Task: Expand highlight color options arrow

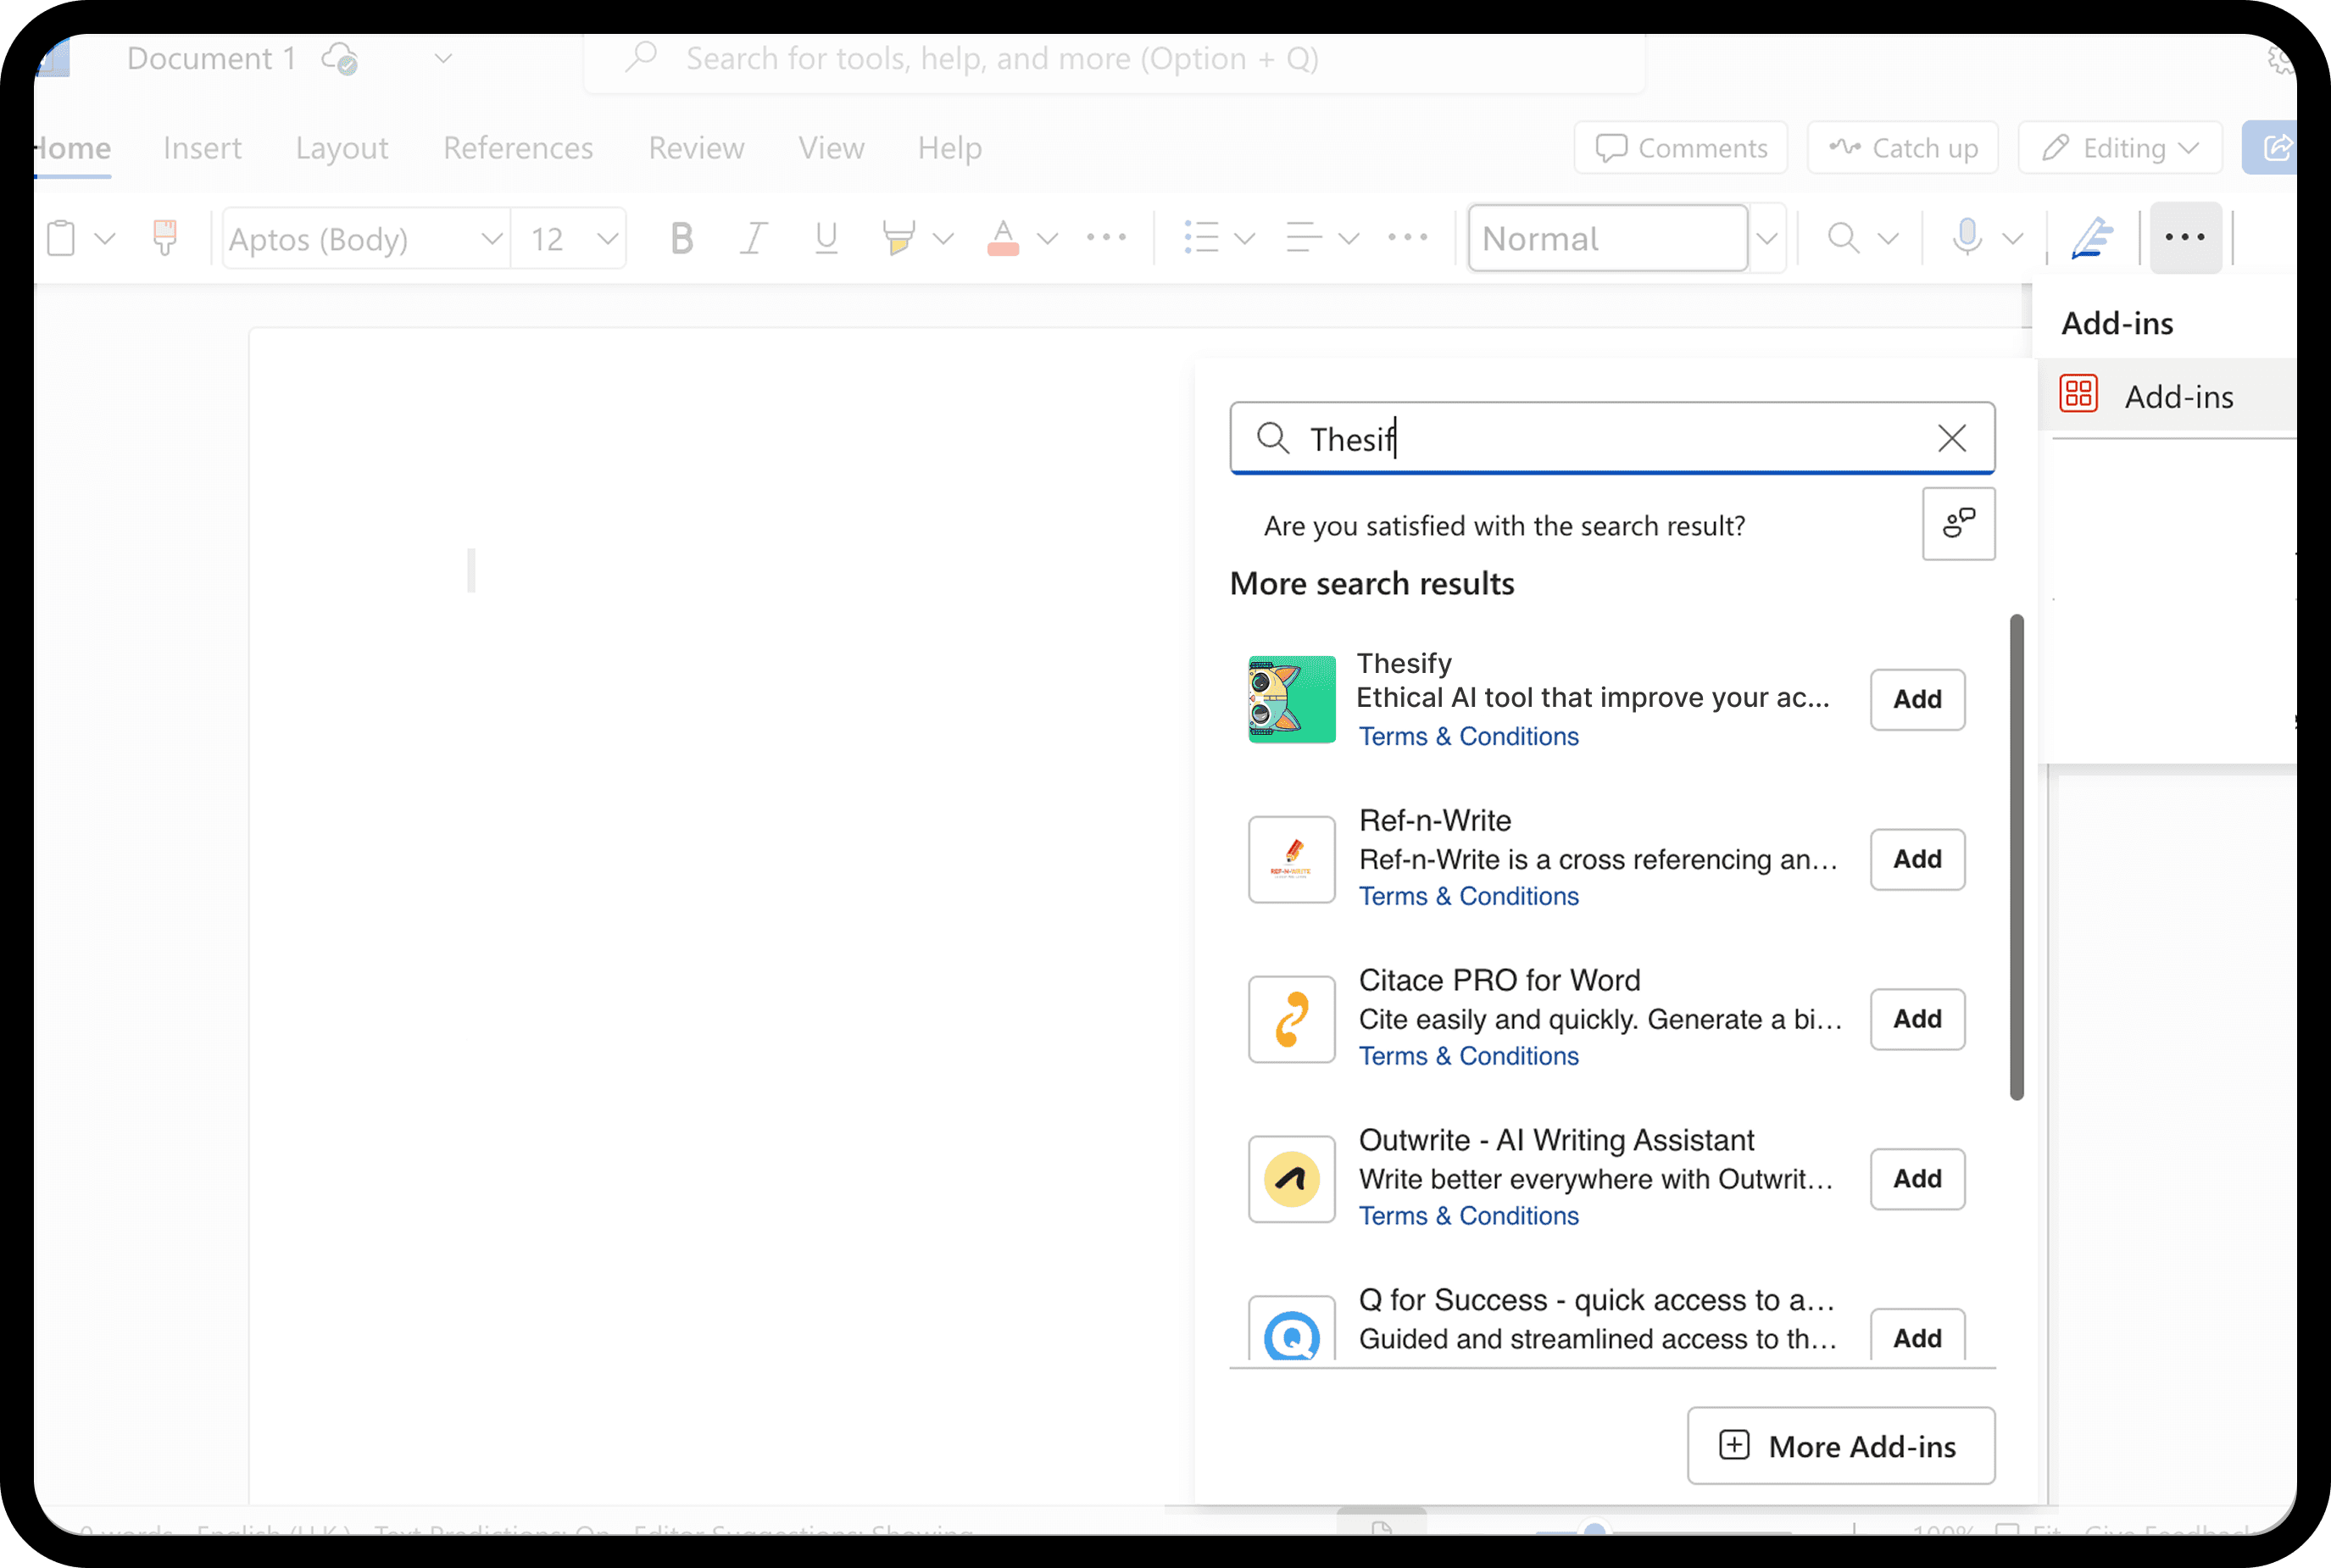Action: pos(942,238)
